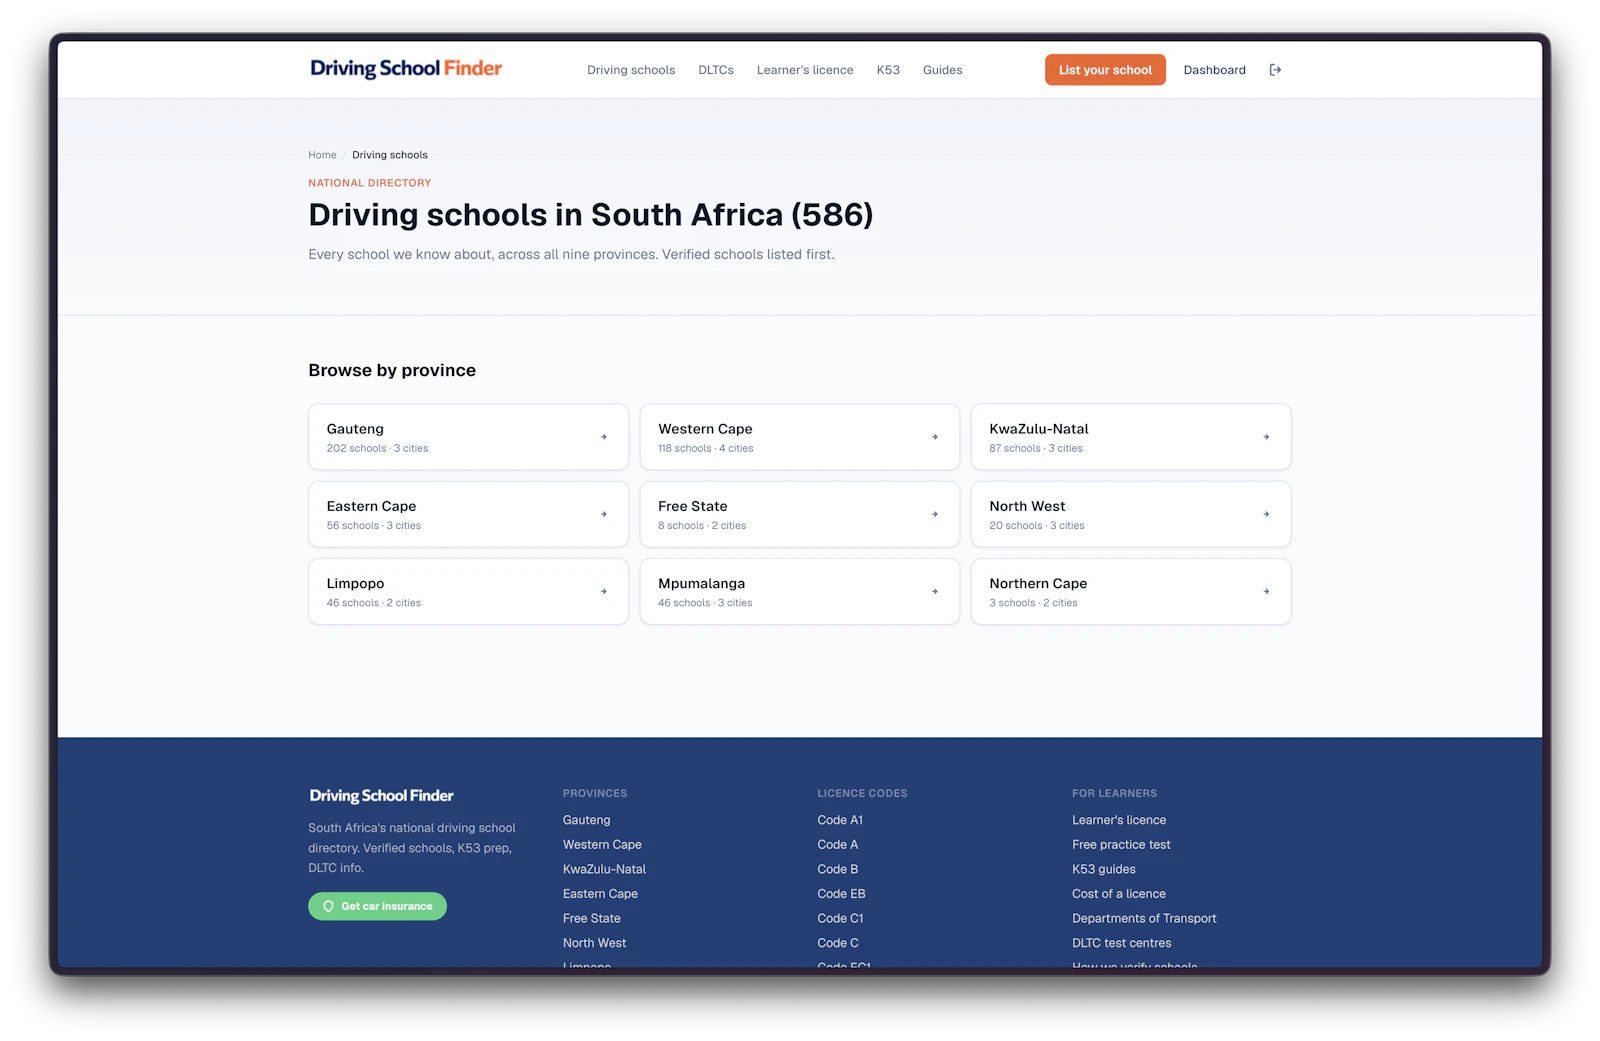Click Learner's licence in footer
The image size is (1600, 1041).
(x=1119, y=820)
